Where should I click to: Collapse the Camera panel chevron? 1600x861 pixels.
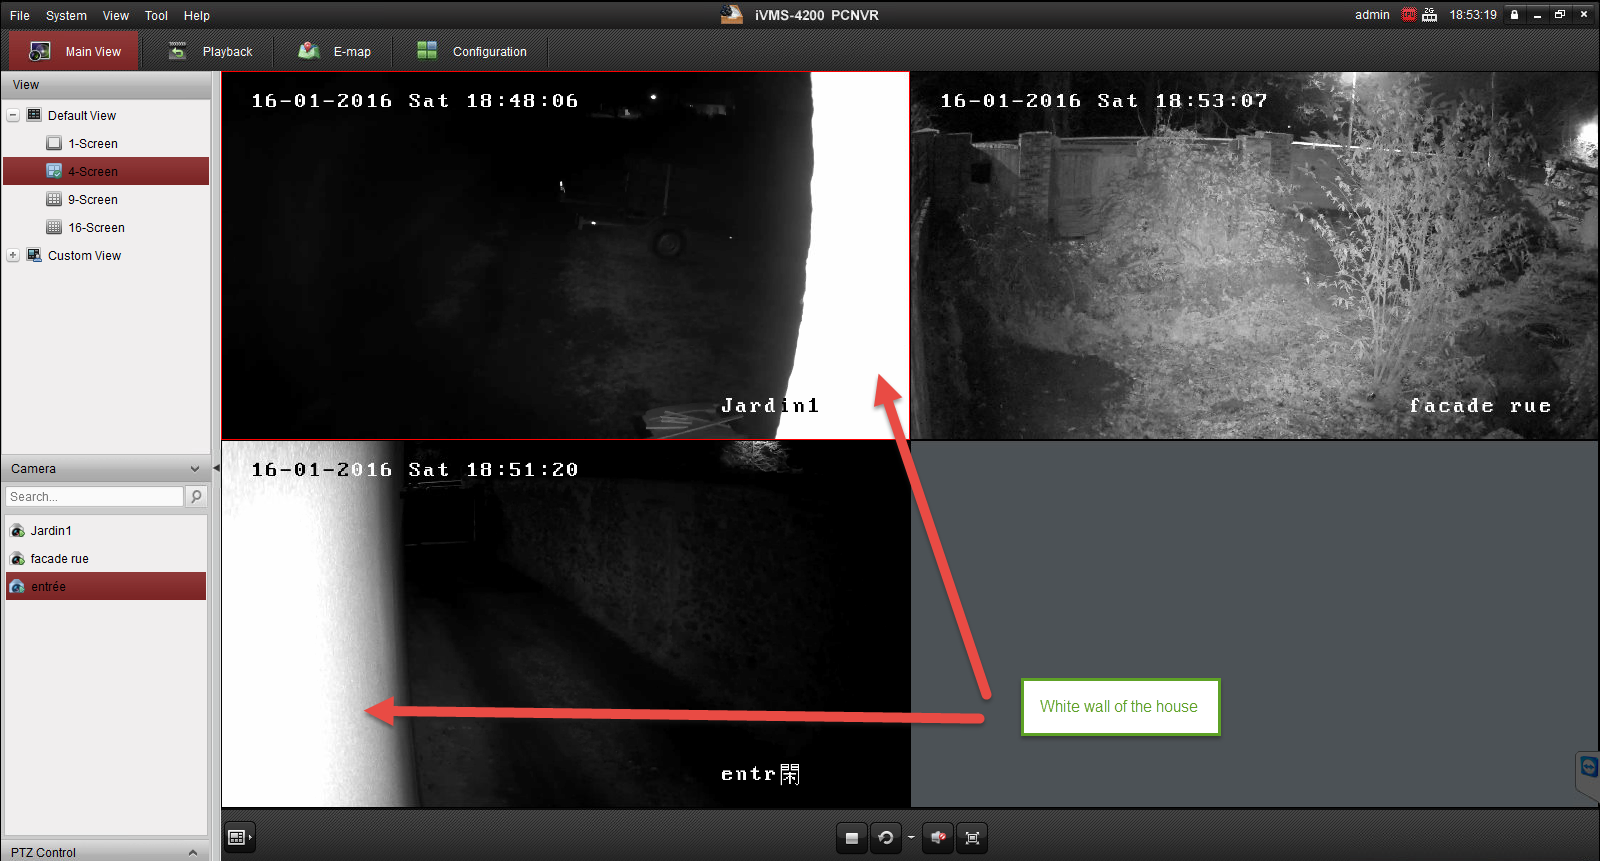click(x=194, y=469)
